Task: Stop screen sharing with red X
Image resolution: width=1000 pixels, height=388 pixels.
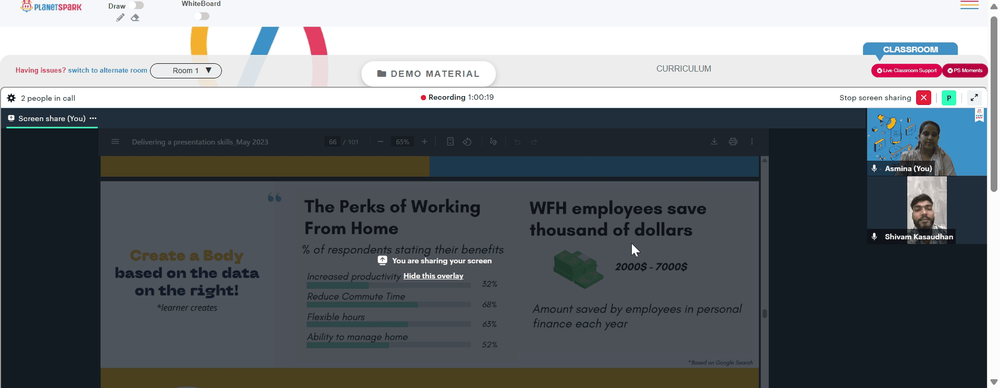Action: click(x=923, y=98)
